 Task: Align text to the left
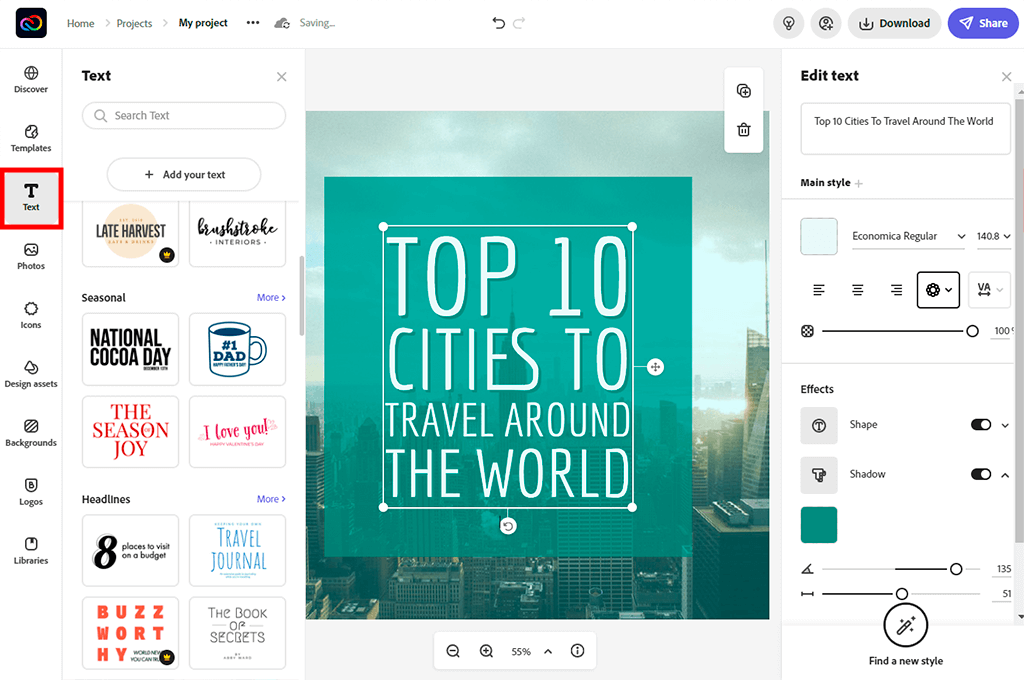click(x=818, y=289)
